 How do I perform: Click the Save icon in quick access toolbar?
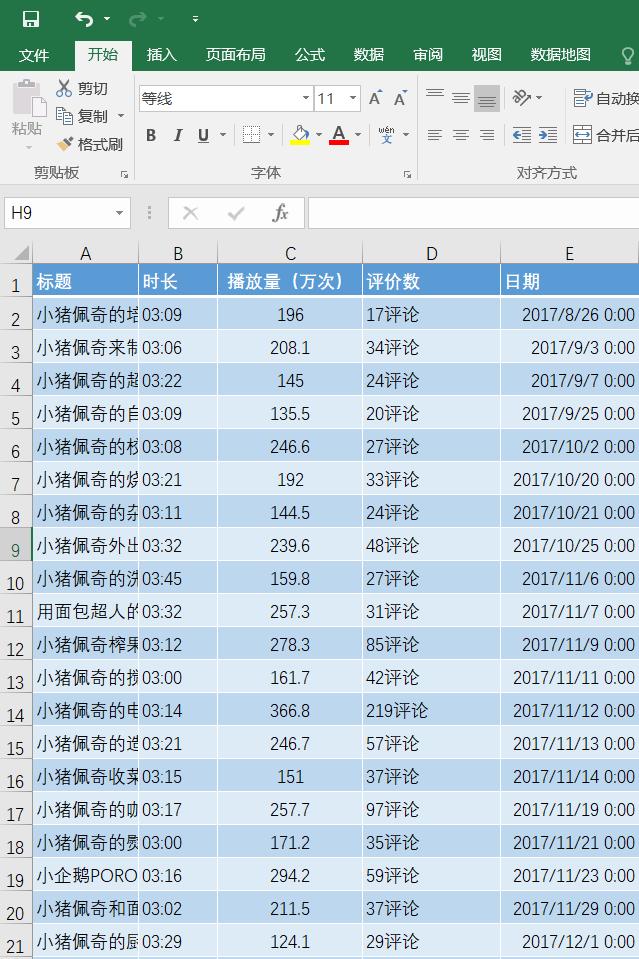(31, 19)
